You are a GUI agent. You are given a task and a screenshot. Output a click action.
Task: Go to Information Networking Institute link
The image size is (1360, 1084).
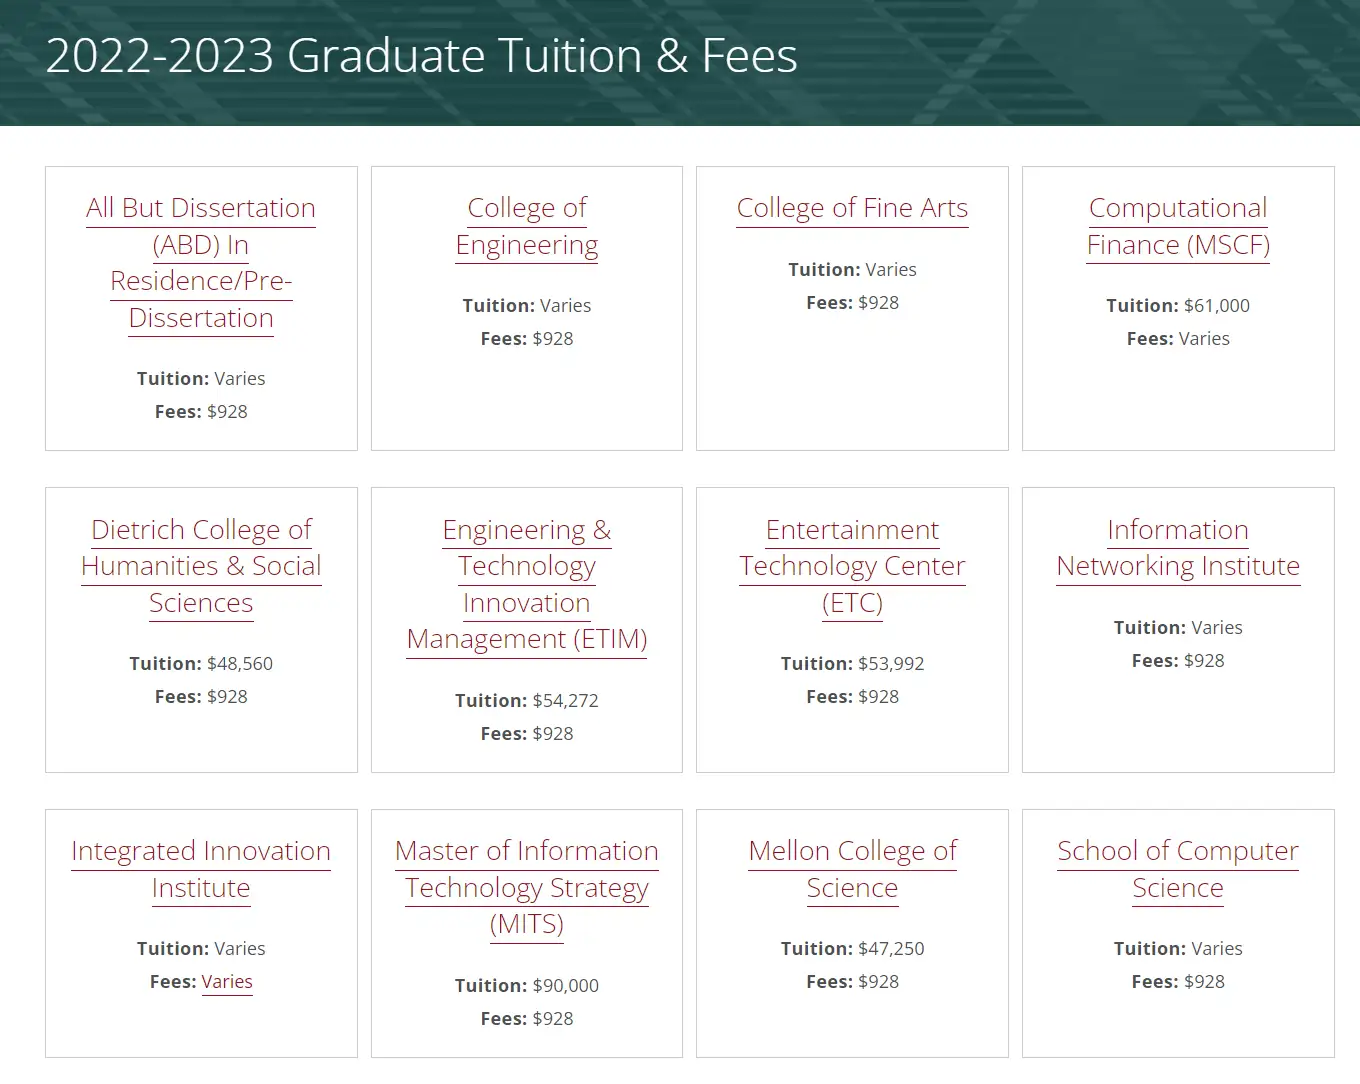tap(1178, 530)
